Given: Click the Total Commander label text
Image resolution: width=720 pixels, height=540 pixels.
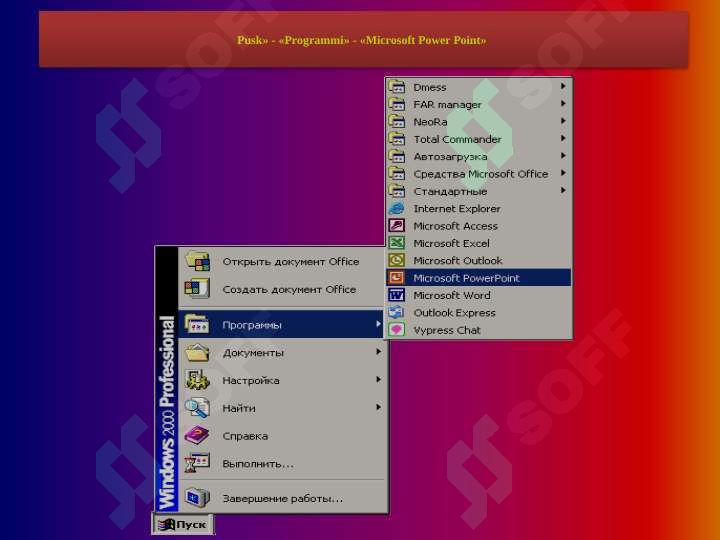Looking at the screenshot, I should (x=457, y=139).
